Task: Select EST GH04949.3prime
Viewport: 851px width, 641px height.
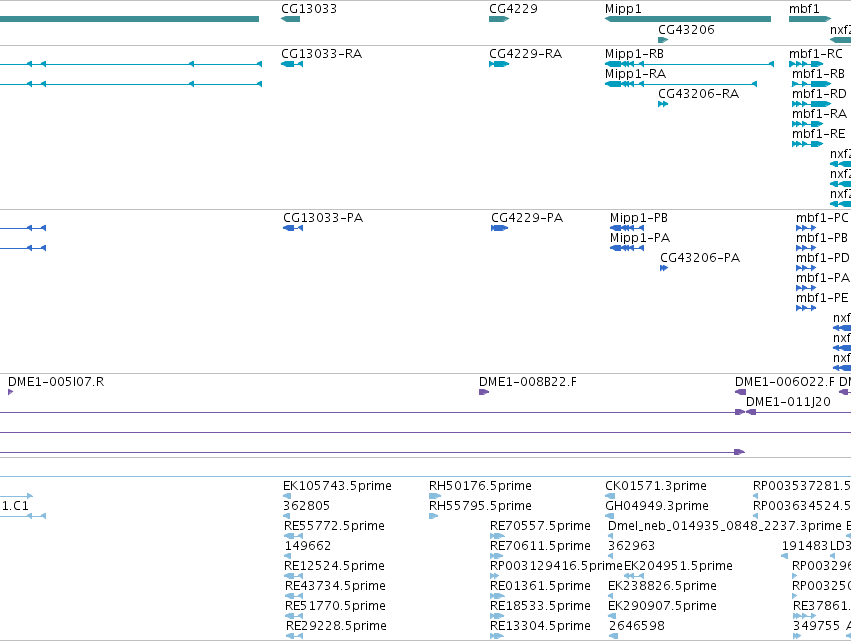Action: point(657,506)
